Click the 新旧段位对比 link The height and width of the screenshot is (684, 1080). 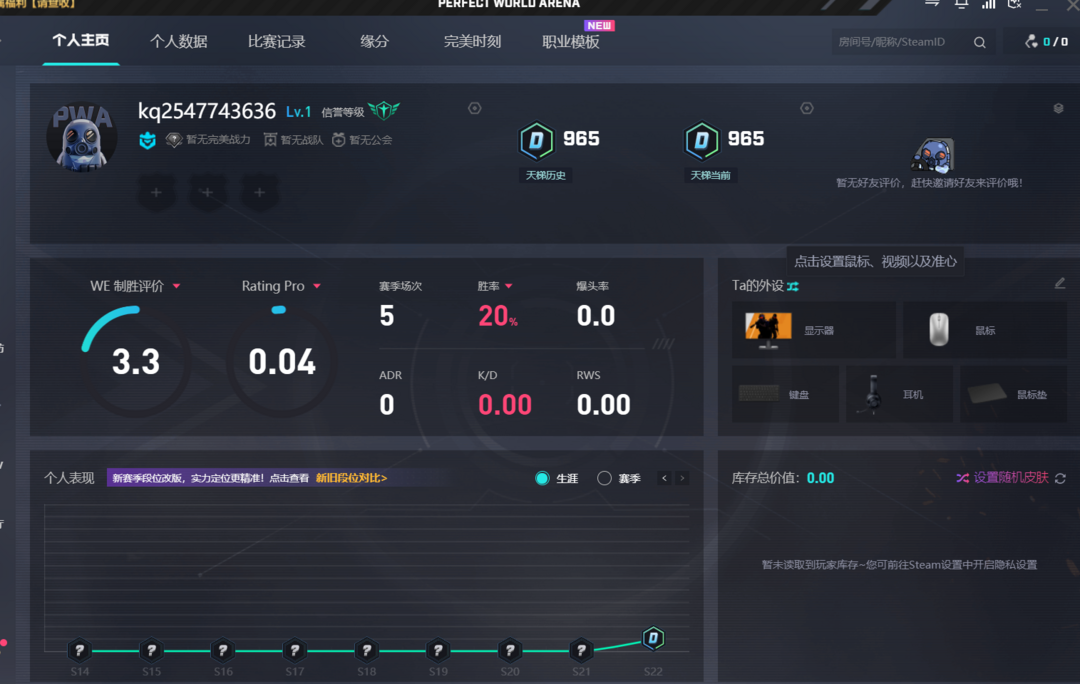coord(351,478)
